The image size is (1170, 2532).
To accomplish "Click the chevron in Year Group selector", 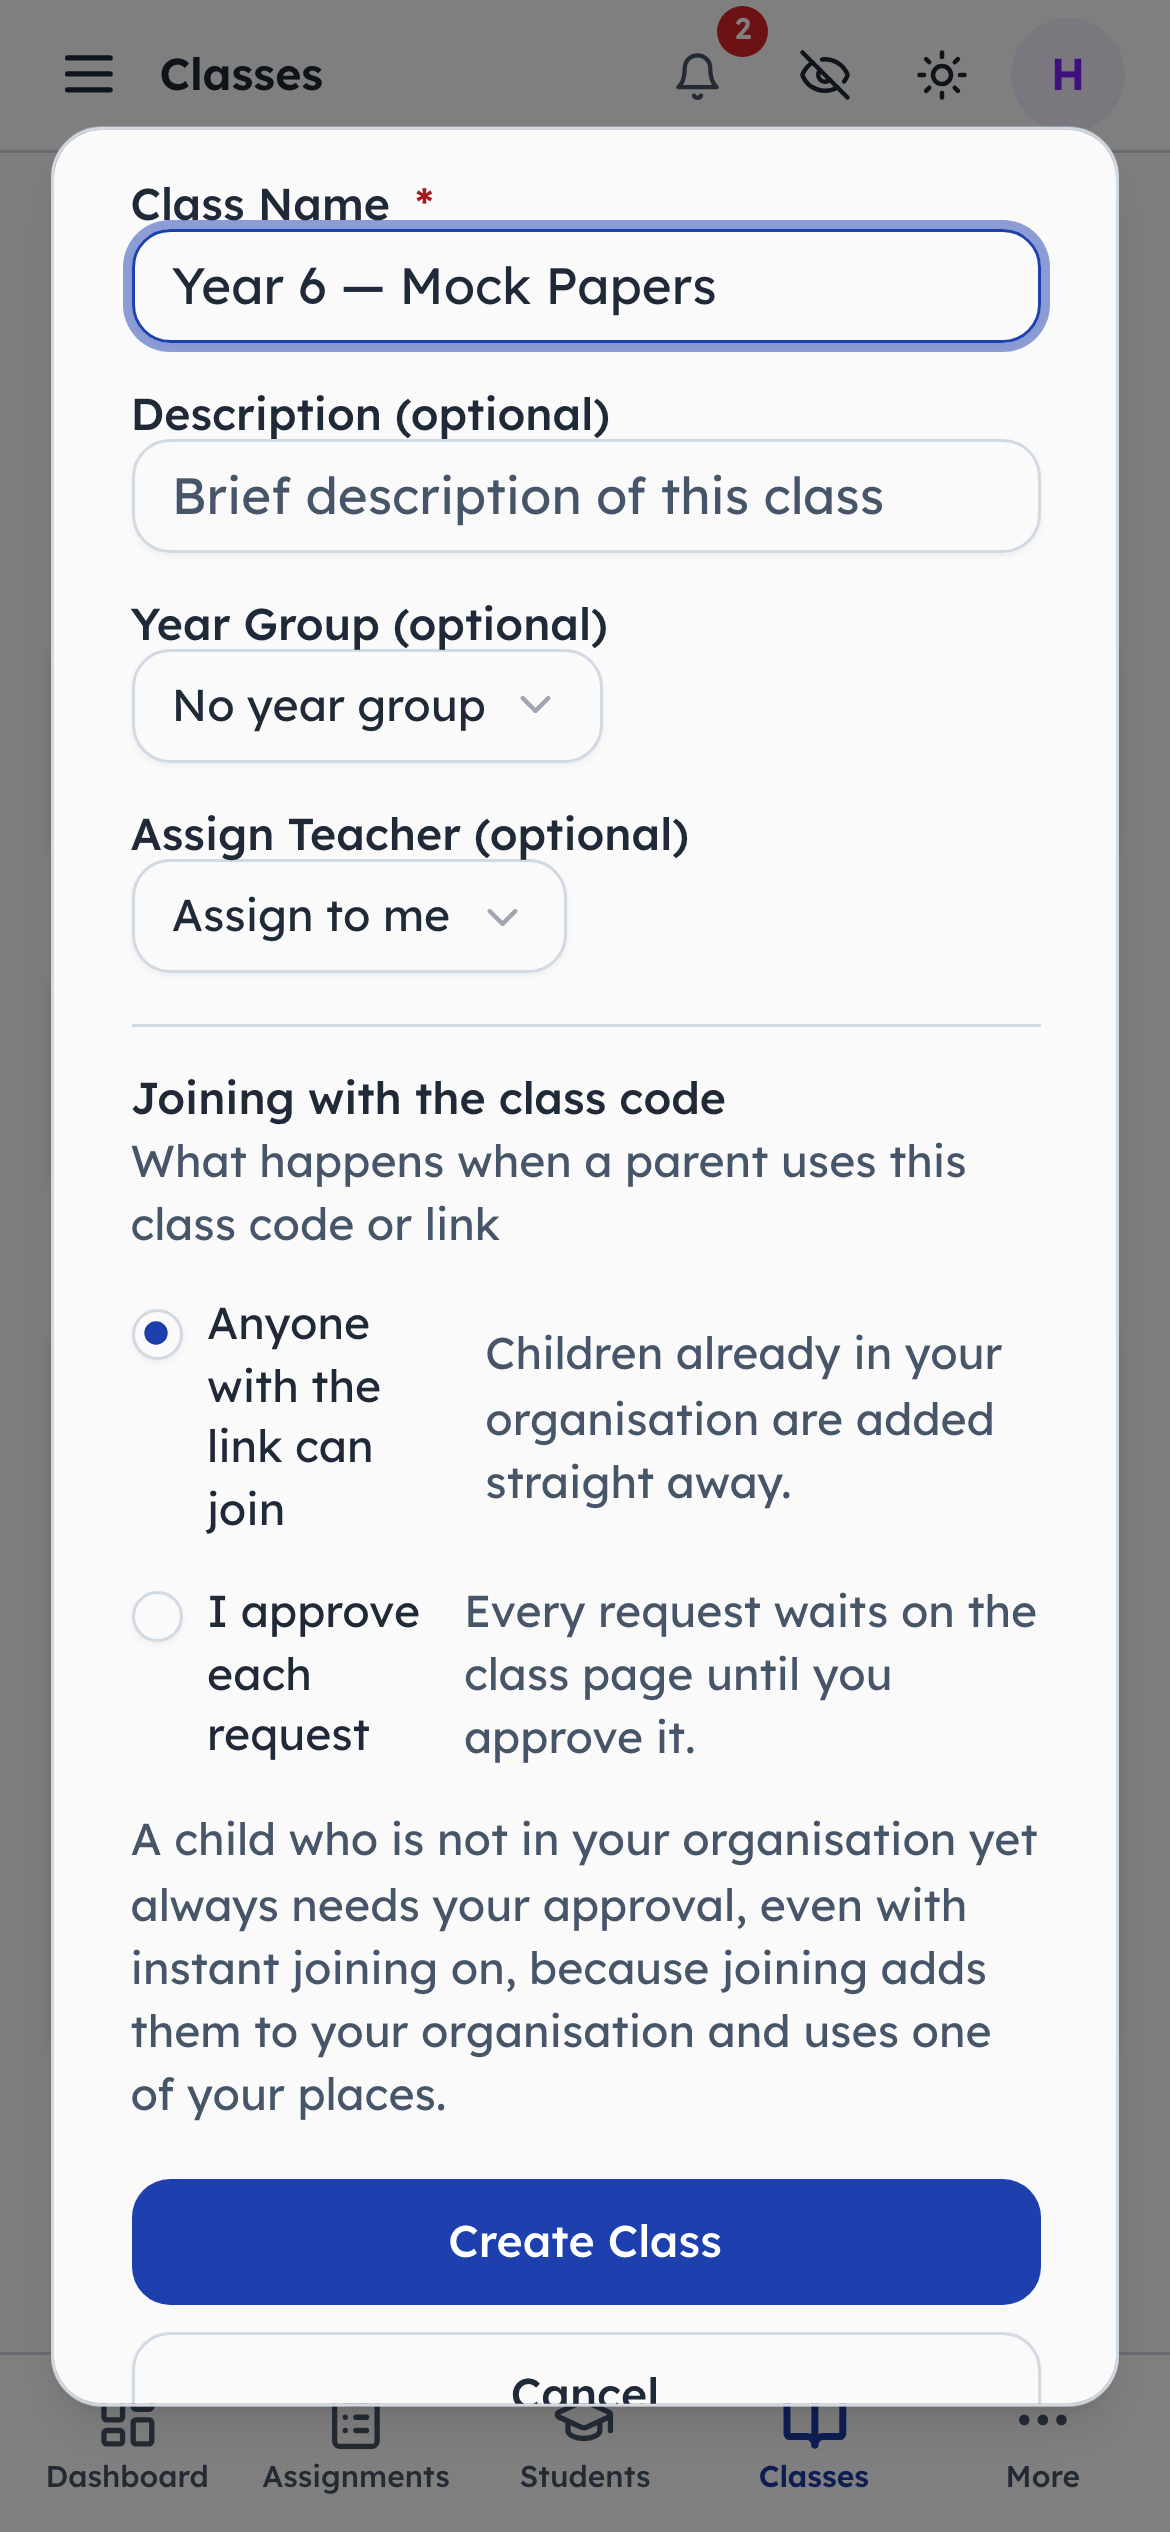I will [536, 706].
